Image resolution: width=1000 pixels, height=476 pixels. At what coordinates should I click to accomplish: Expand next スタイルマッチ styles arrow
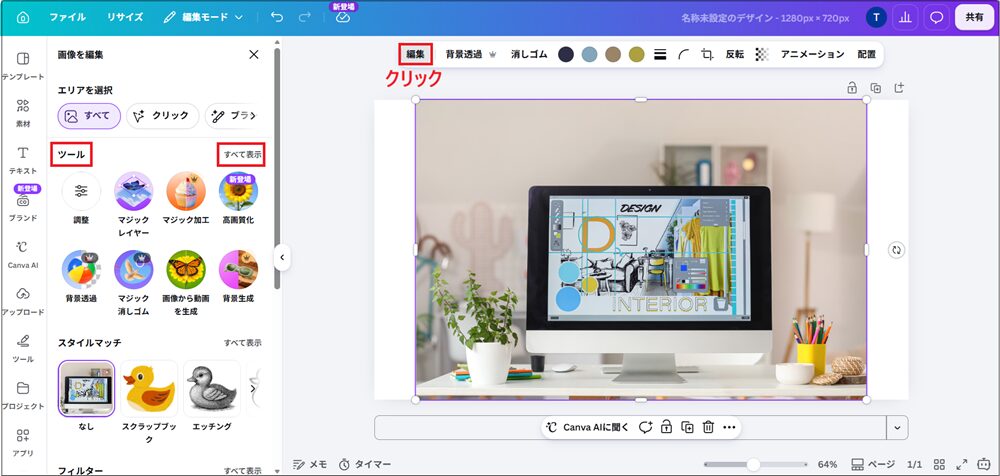coord(253,389)
